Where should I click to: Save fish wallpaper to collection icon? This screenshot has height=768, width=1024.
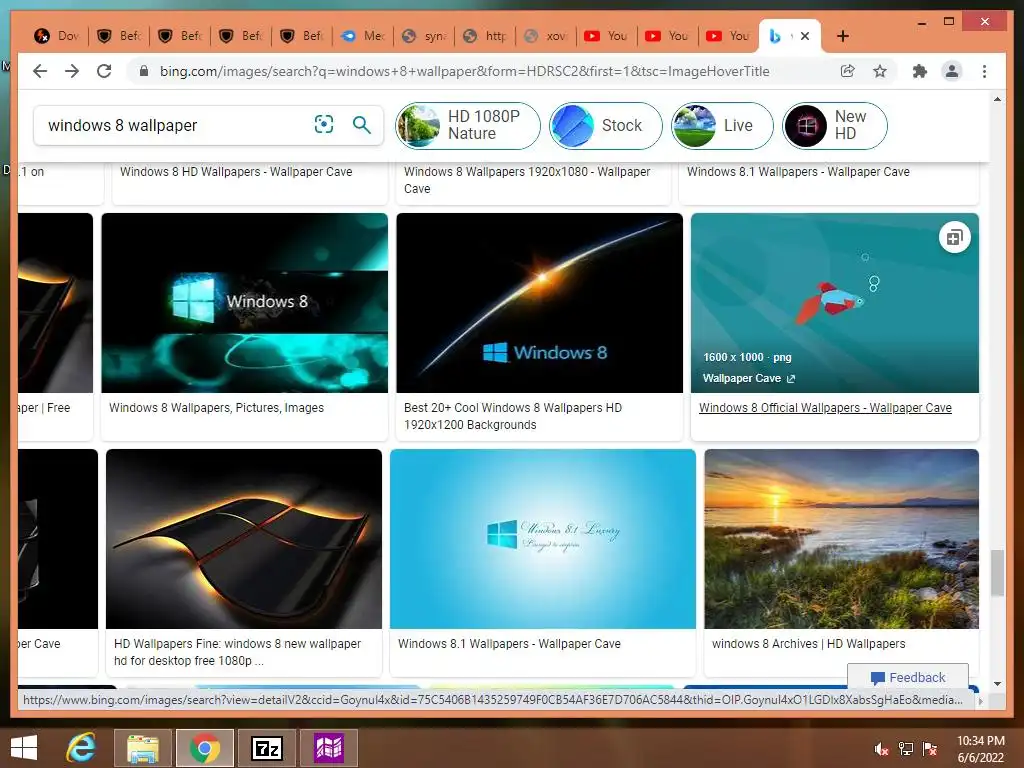click(x=954, y=238)
